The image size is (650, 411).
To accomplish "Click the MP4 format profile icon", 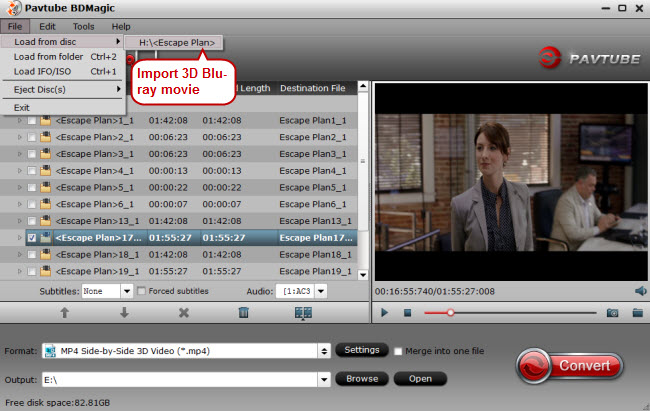I will click(x=50, y=351).
